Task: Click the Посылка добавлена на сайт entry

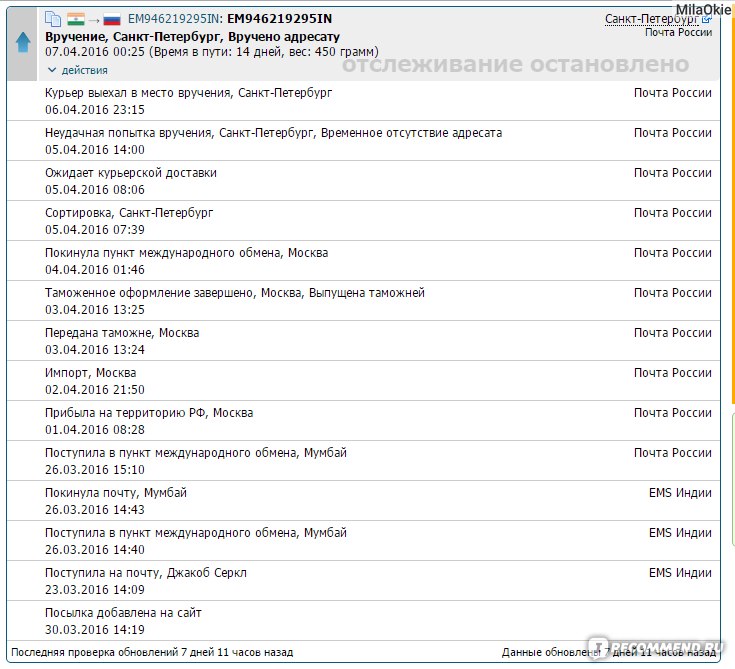Action: coord(124,613)
